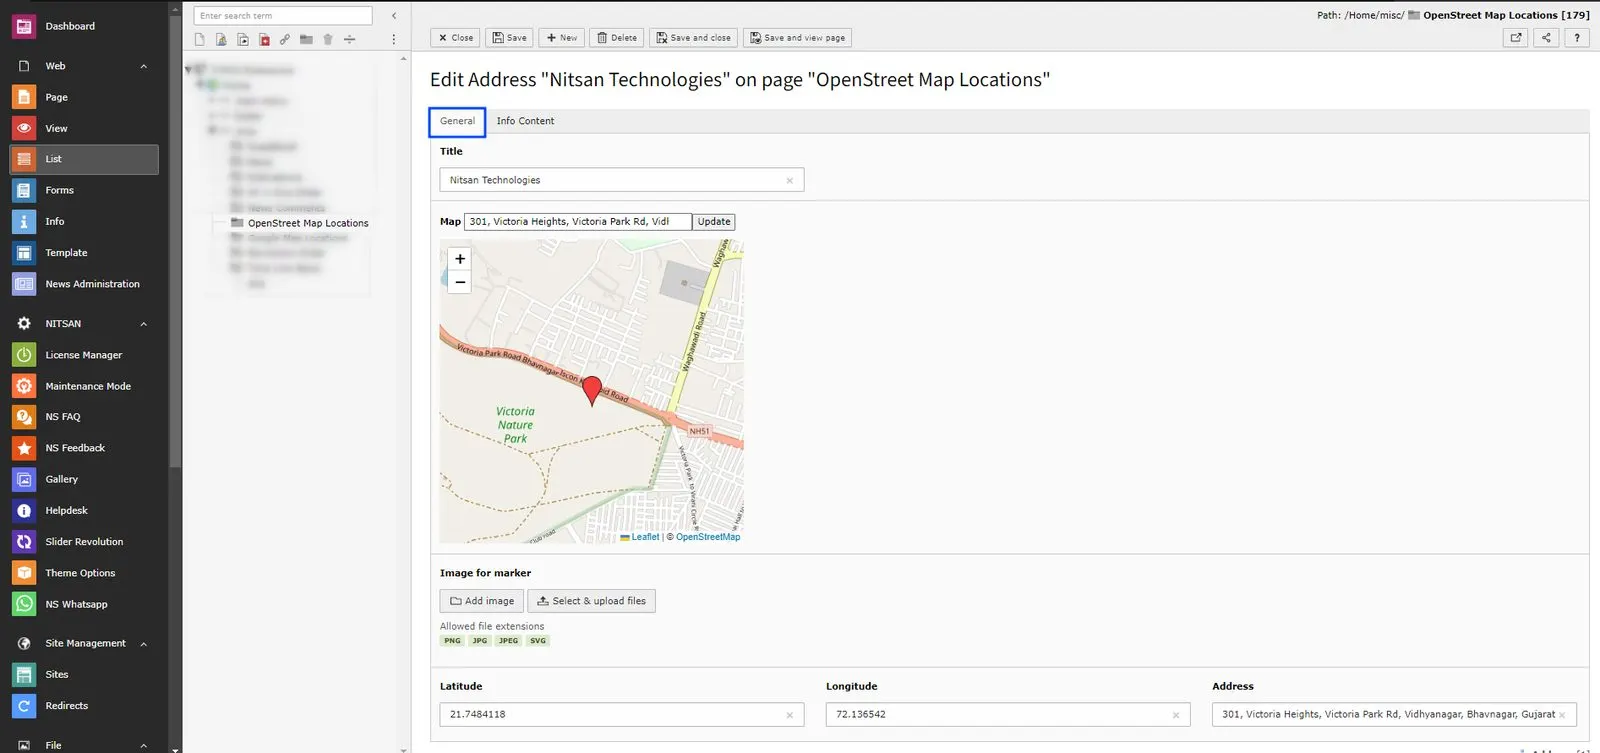The height and width of the screenshot is (753, 1600).
Task: Collapse the page tree panel
Action: click(x=394, y=16)
